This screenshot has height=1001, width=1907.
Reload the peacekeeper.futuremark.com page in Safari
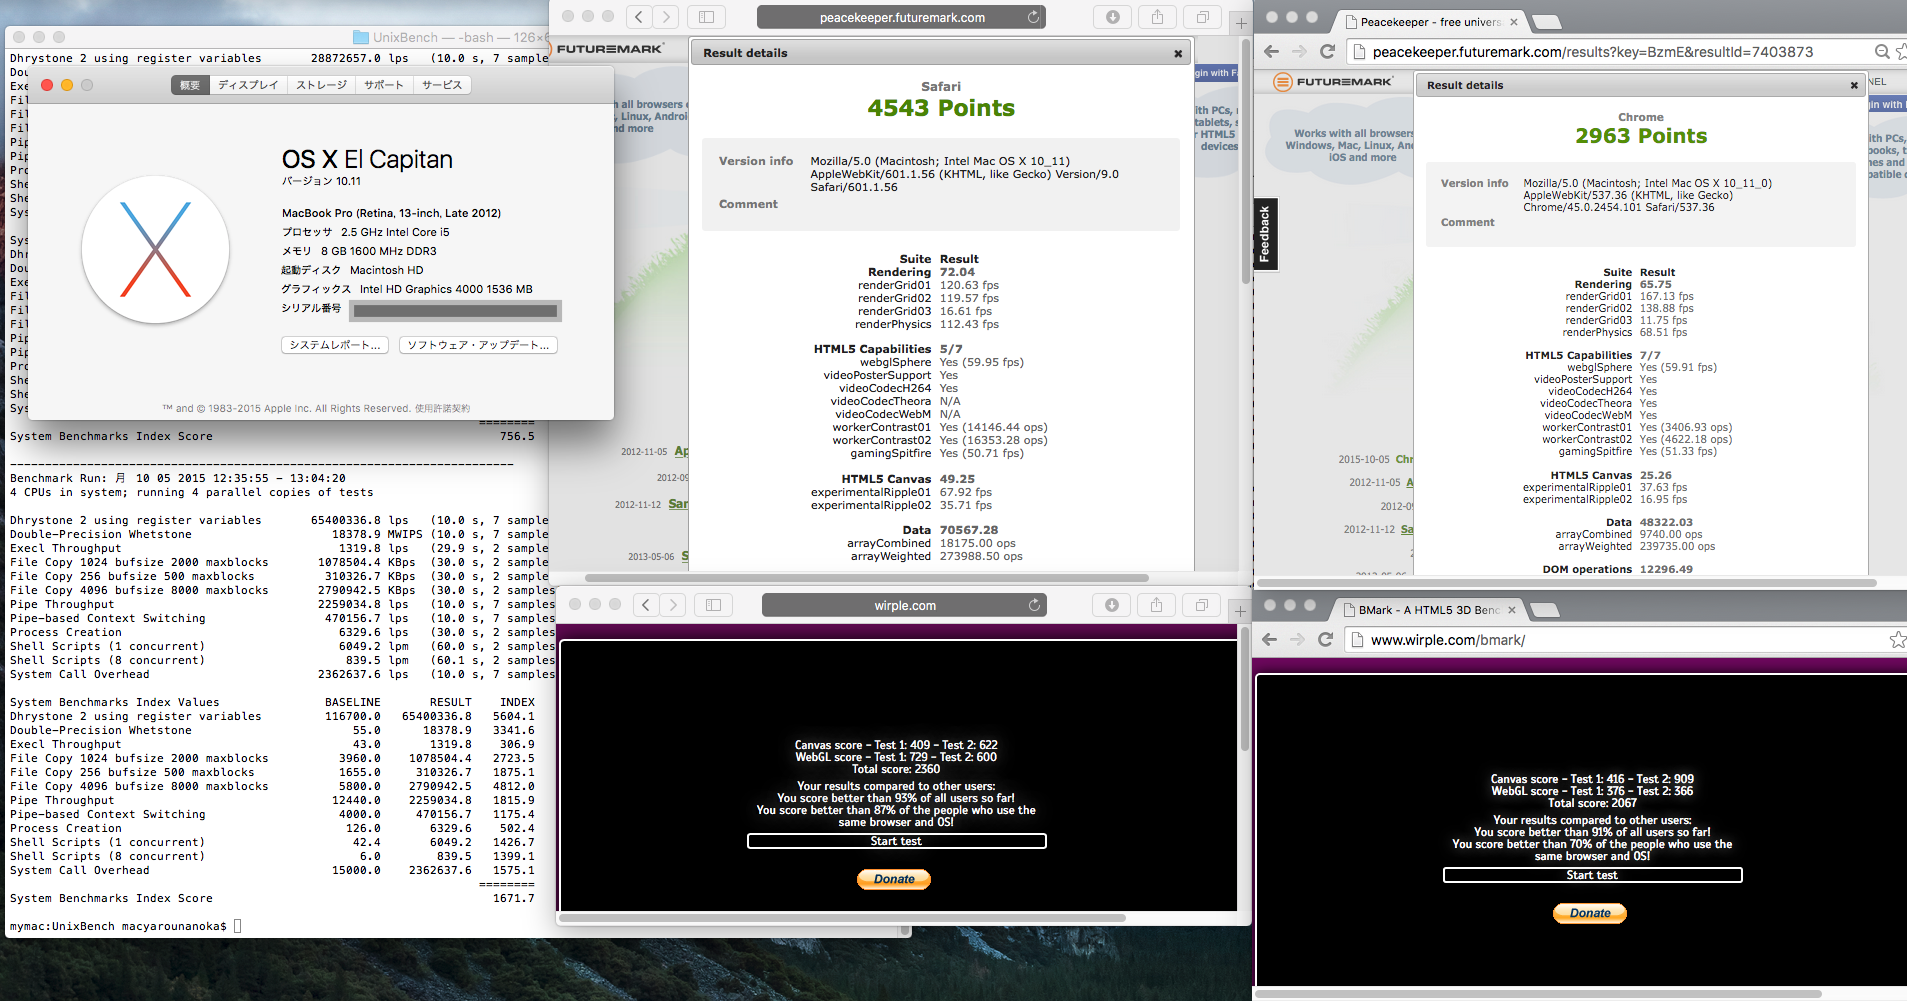click(1033, 17)
